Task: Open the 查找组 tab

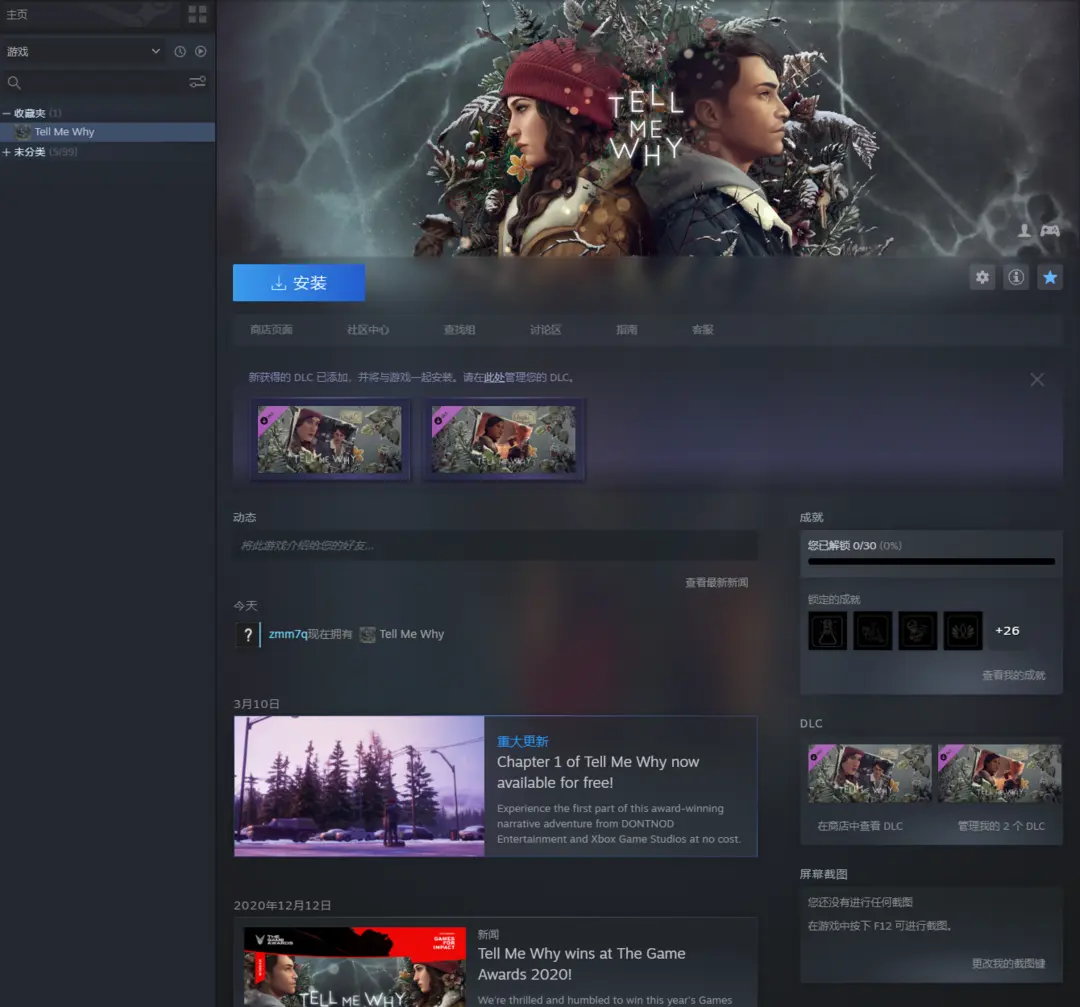Action: [459, 330]
